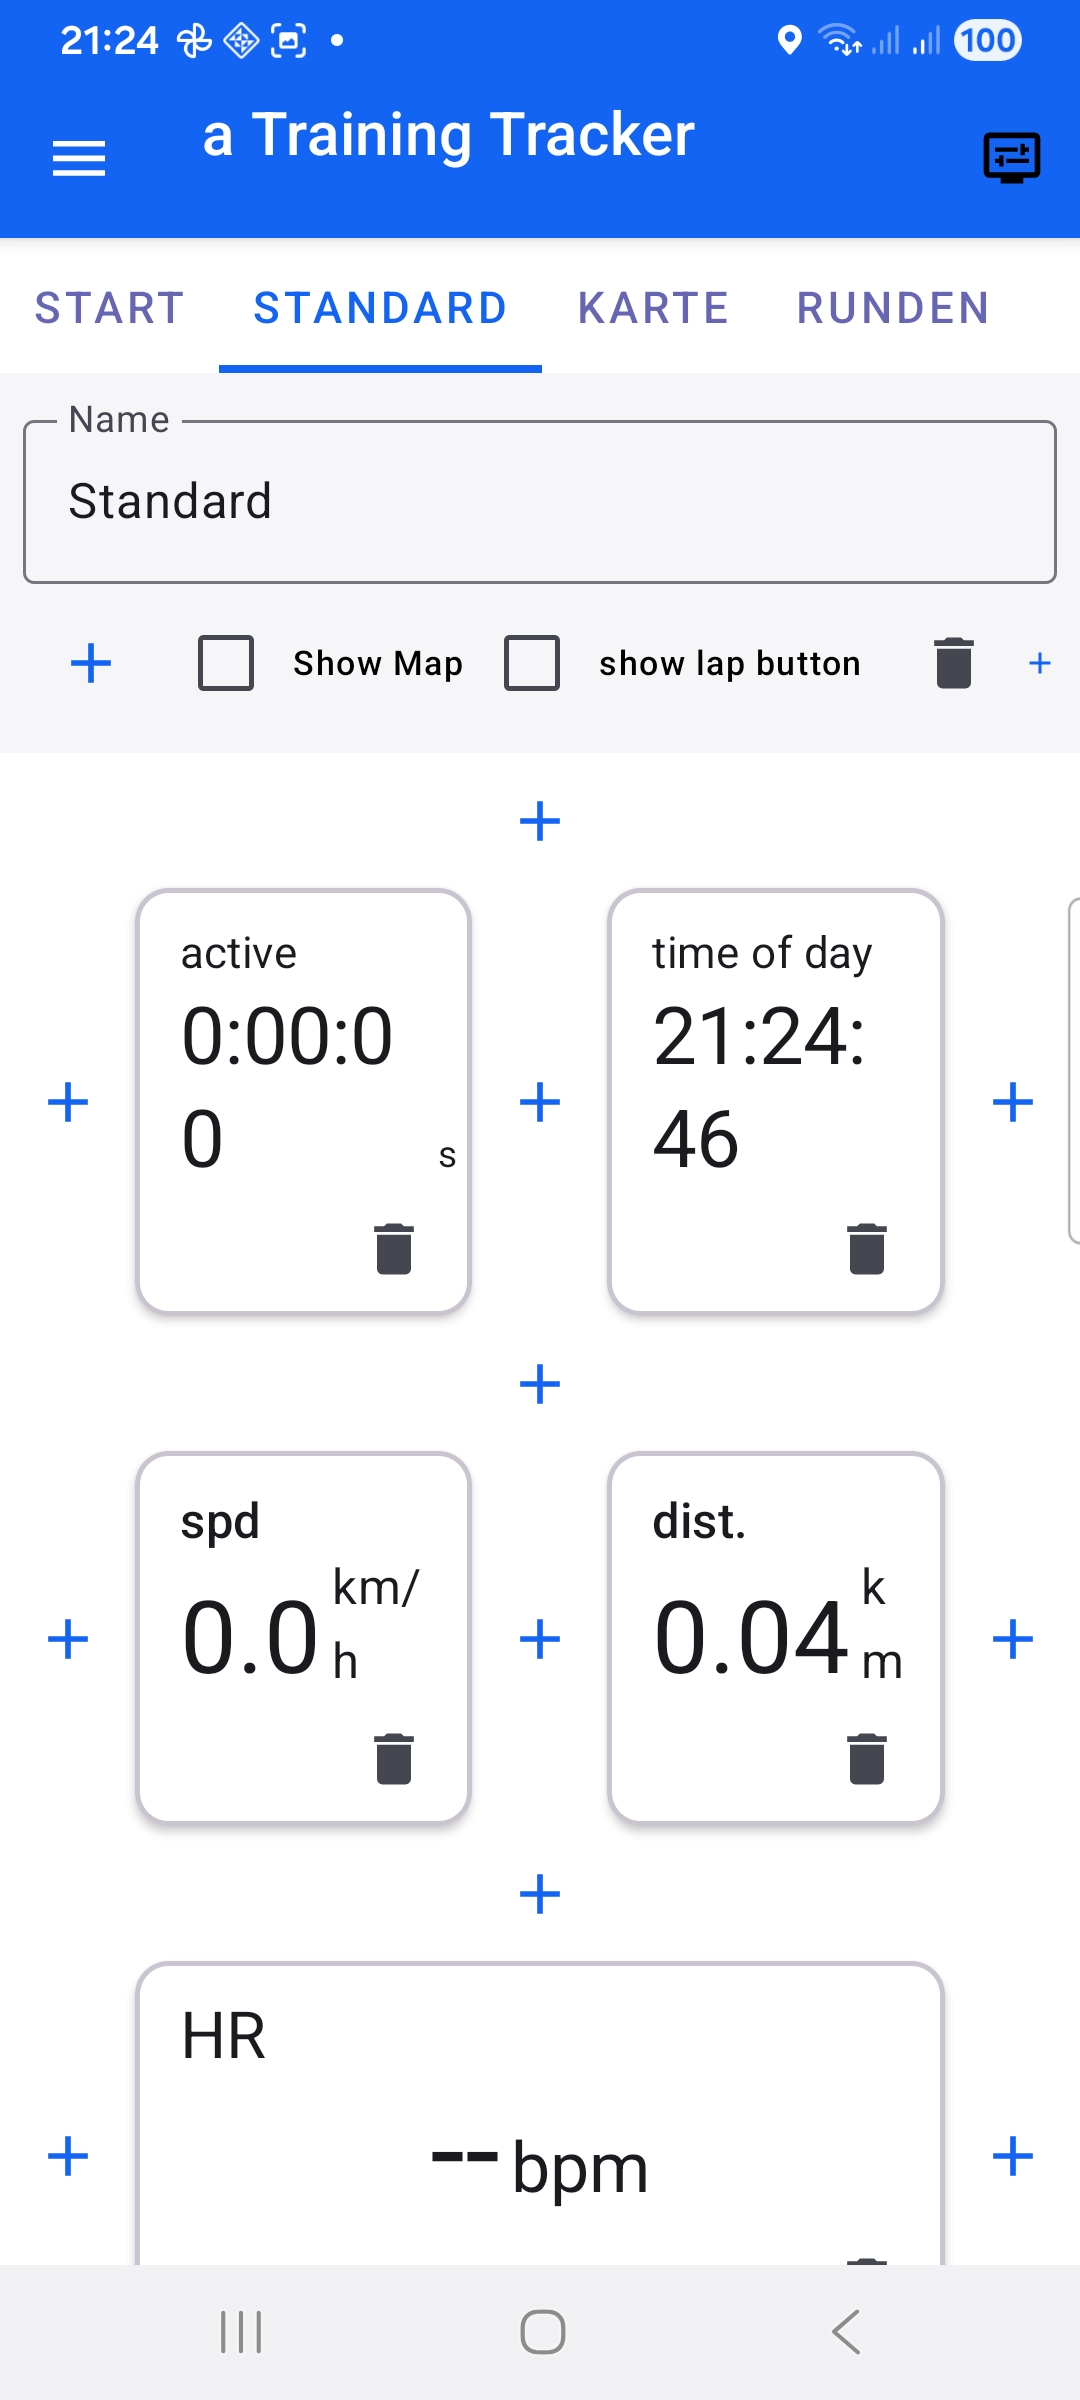Delete the active time field

pyautogui.click(x=394, y=1249)
